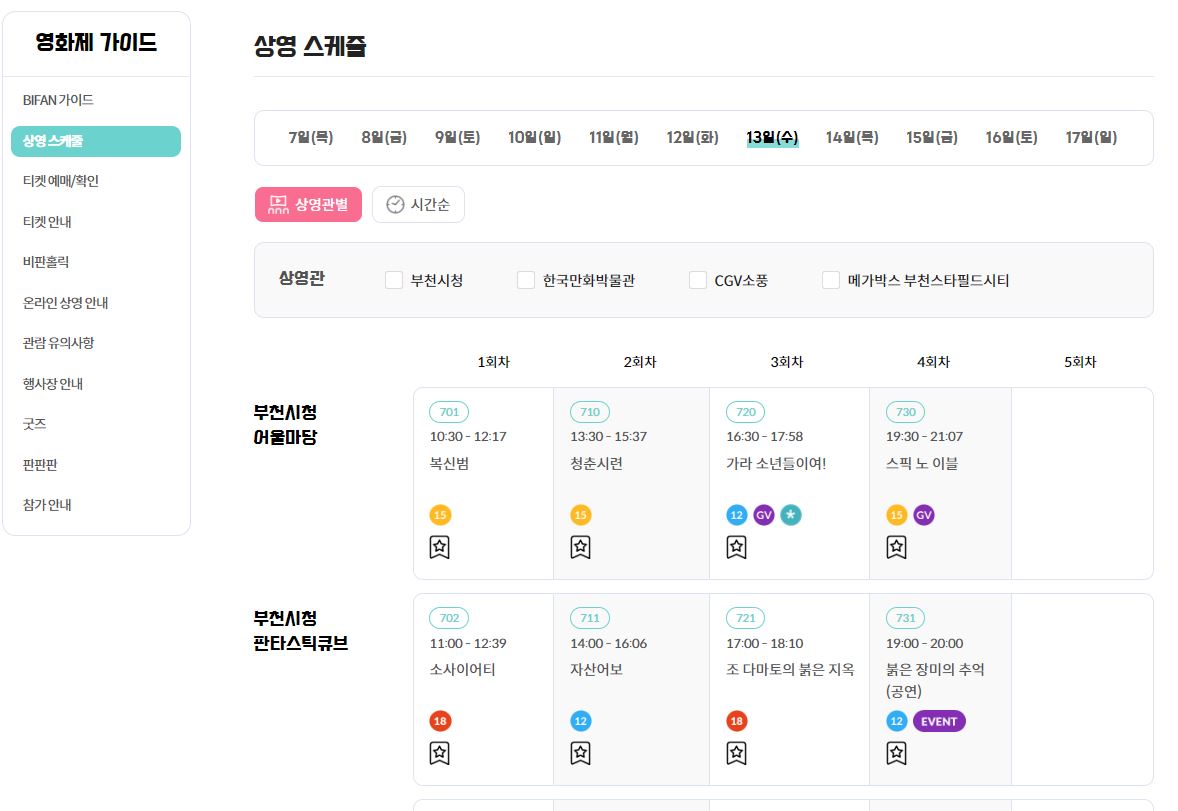Select the 9일(토) date tab
The image size is (1178, 811).
click(x=457, y=138)
